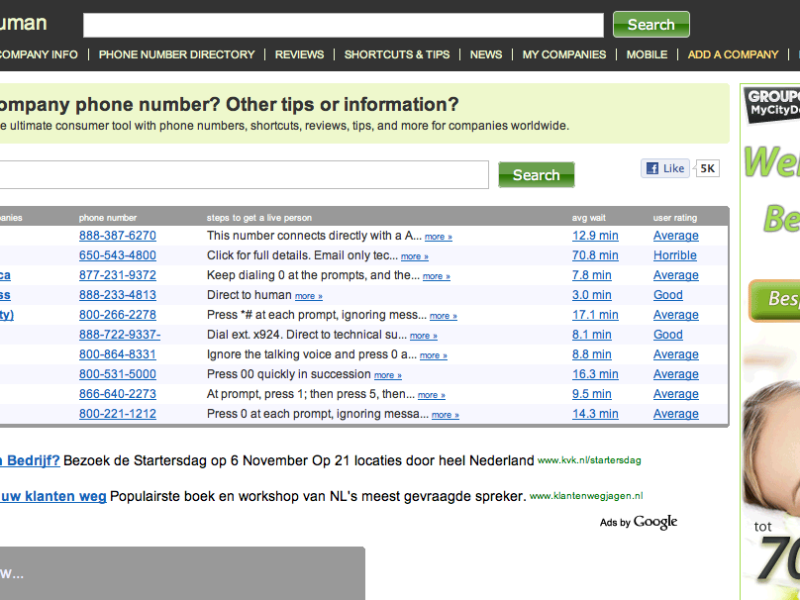Select the 888-233-4813 phone link
Image resolution: width=800 pixels, height=600 pixels.
(x=117, y=295)
